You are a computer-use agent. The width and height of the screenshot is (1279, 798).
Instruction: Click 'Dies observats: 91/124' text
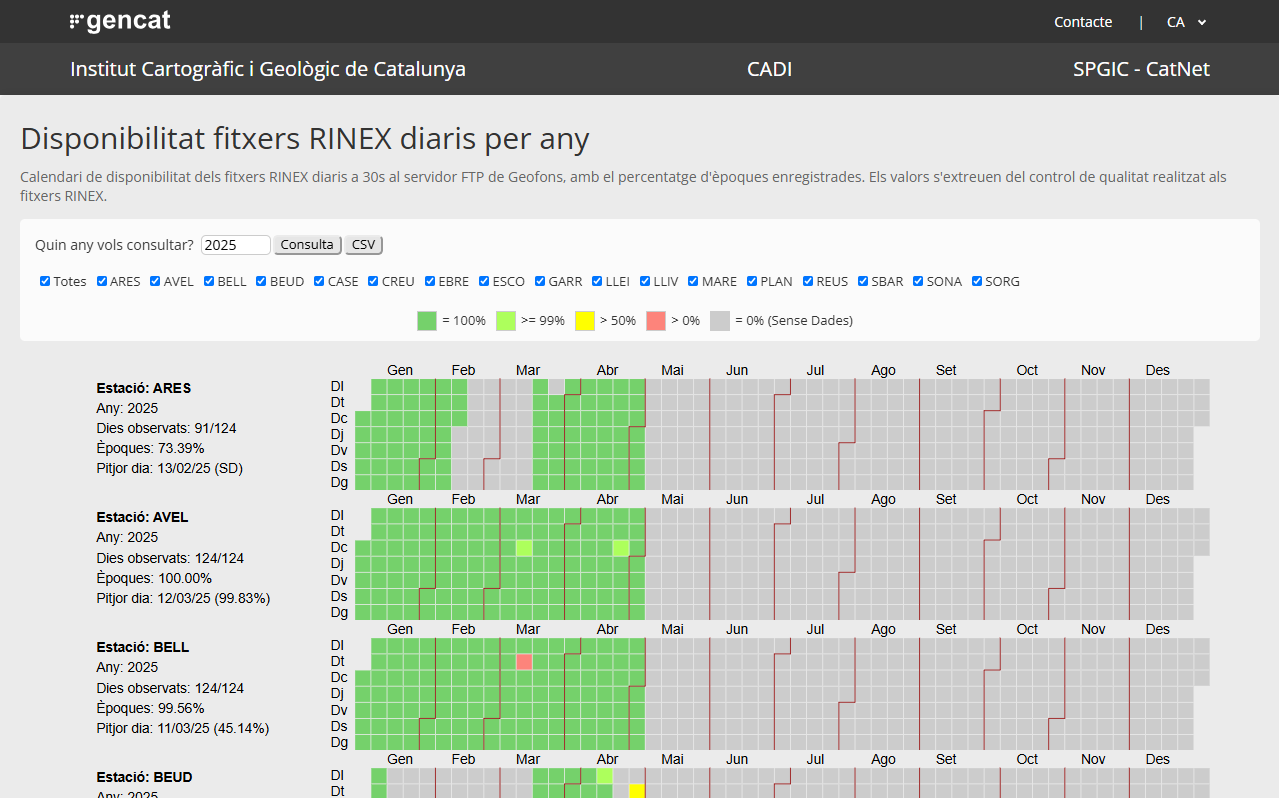[167, 428]
